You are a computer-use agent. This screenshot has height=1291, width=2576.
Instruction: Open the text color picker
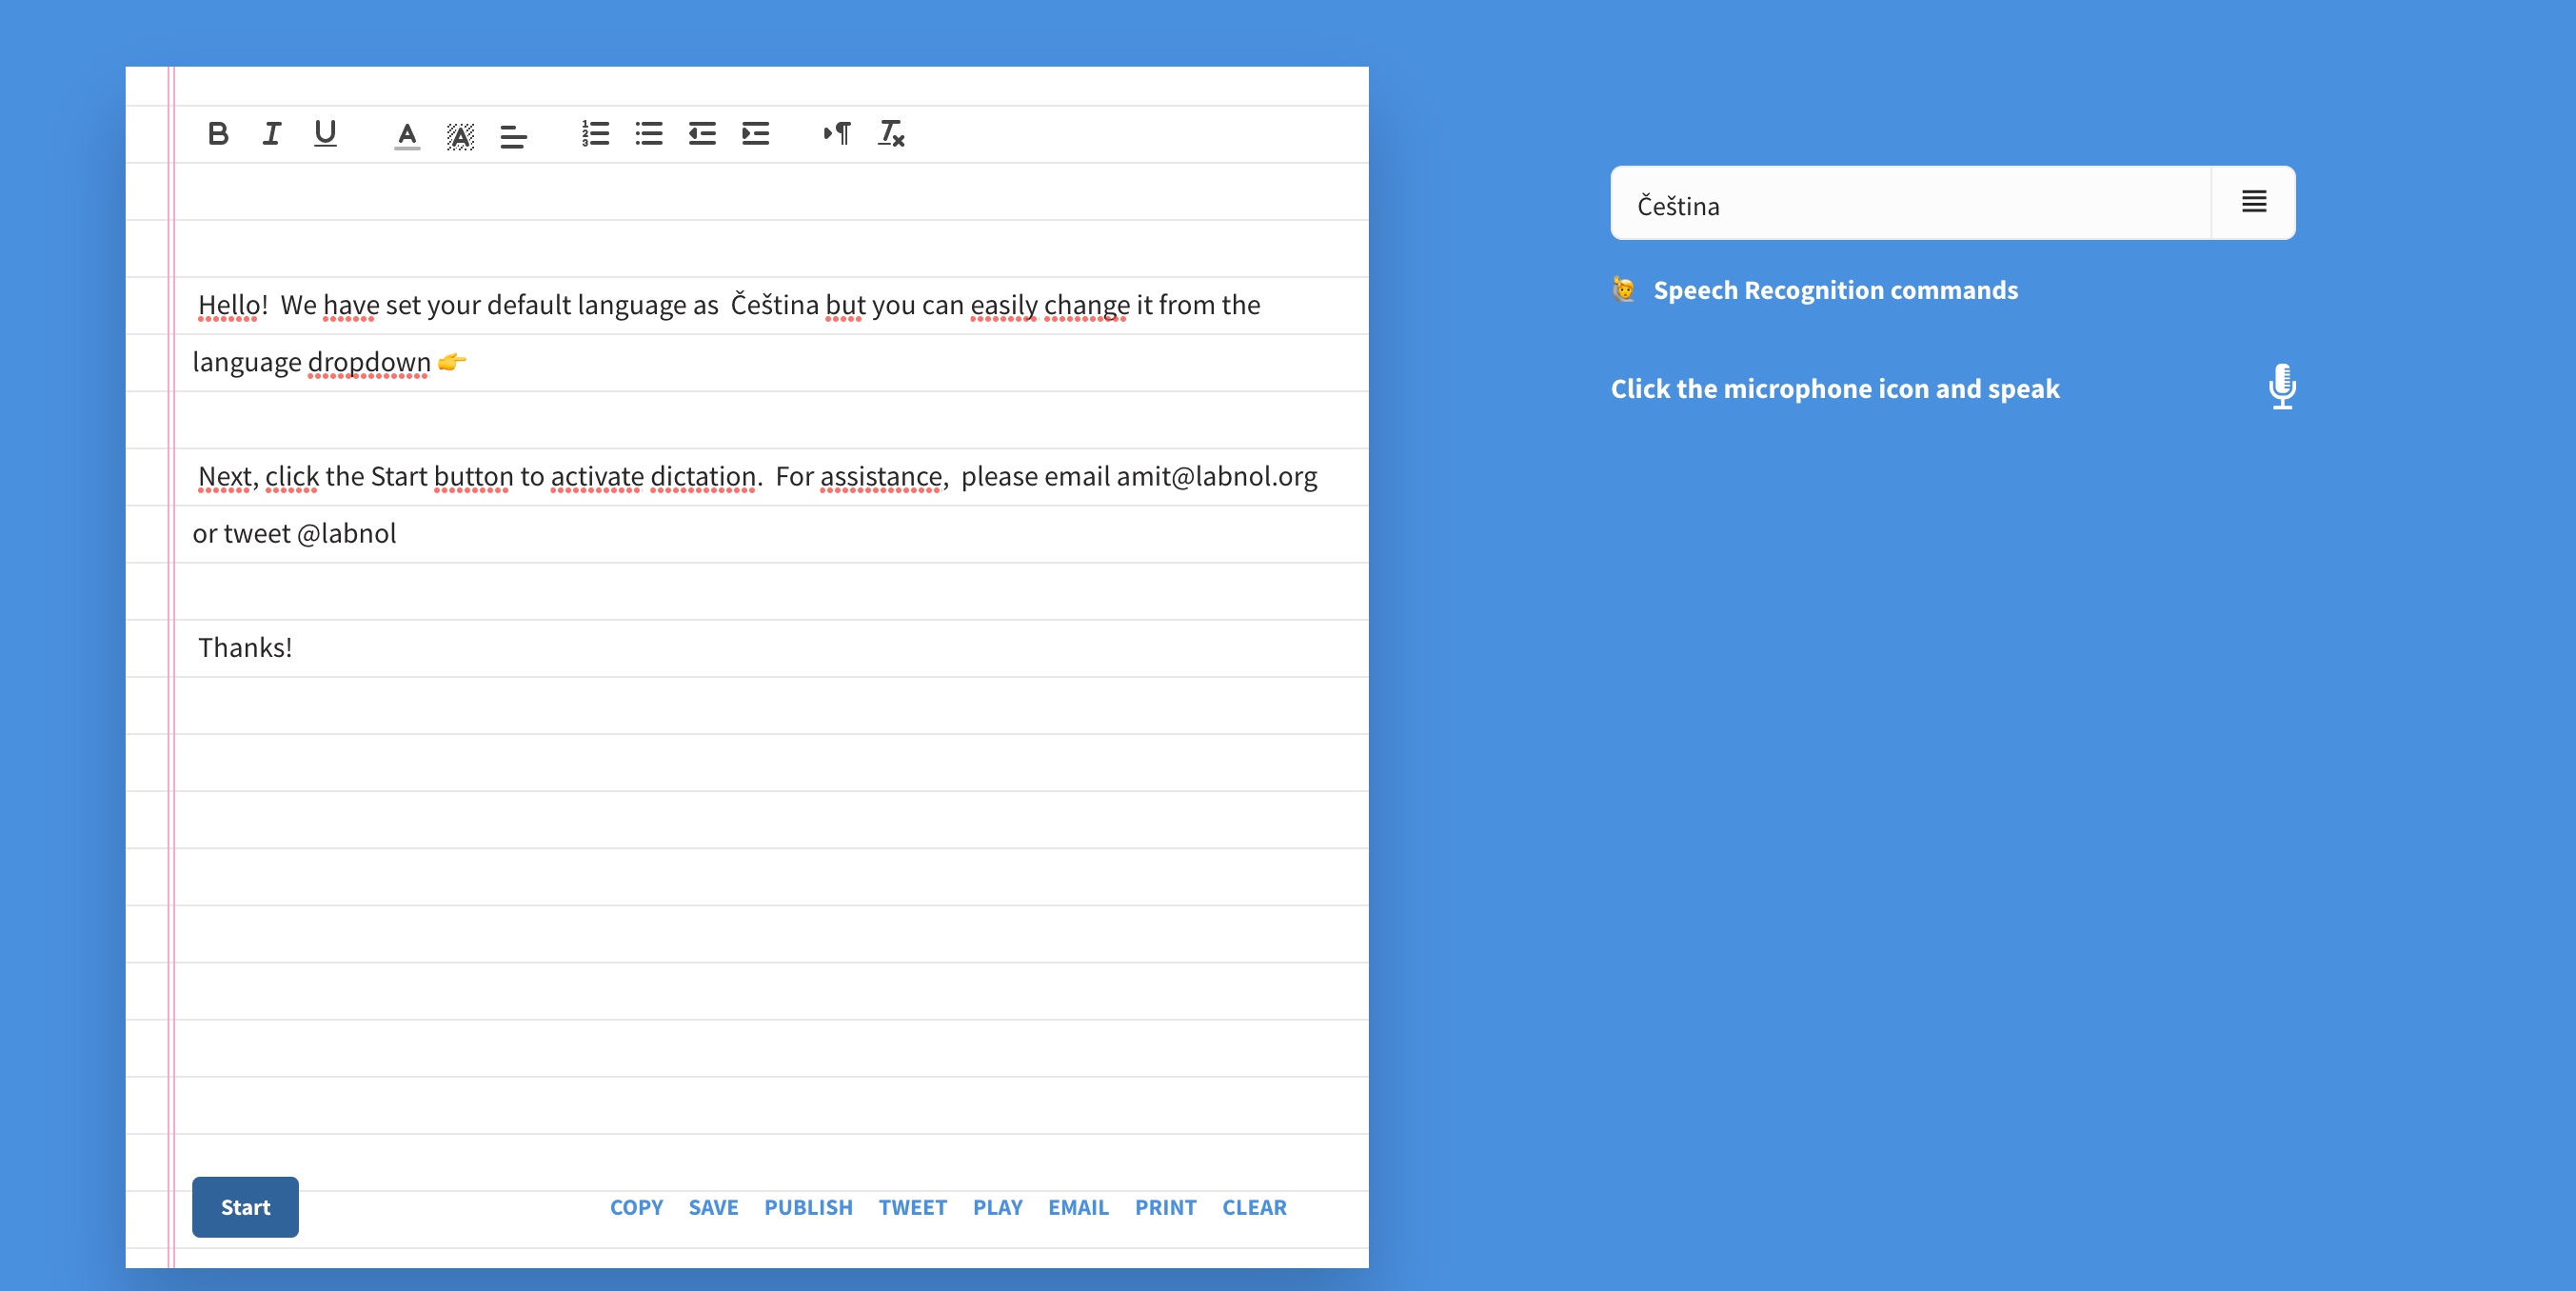click(407, 135)
